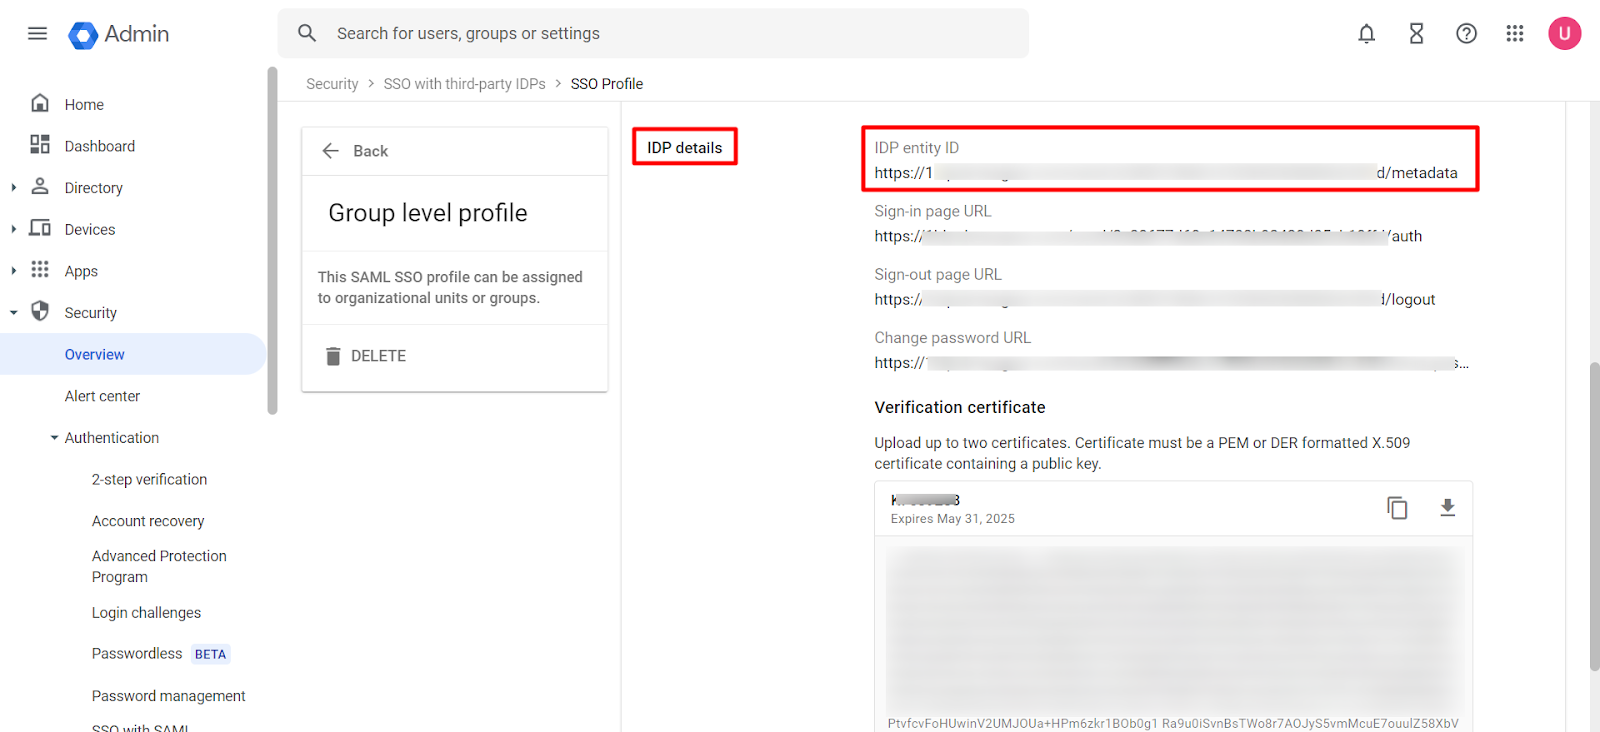The image size is (1600, 732).
Task: Click the Devices icon in the sidebar
Action: pyautogui.click(x=40, y=228)
